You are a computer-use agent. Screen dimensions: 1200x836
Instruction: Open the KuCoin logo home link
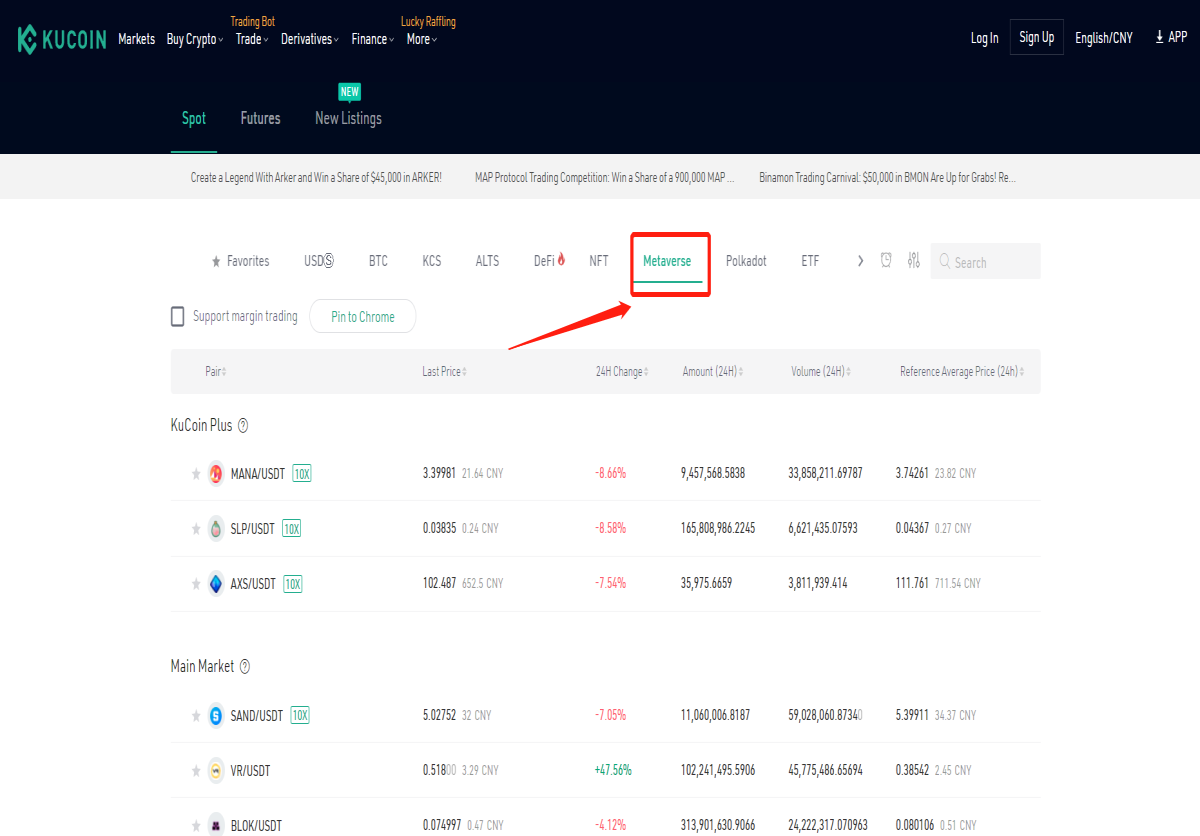click(x=61, y=39)
